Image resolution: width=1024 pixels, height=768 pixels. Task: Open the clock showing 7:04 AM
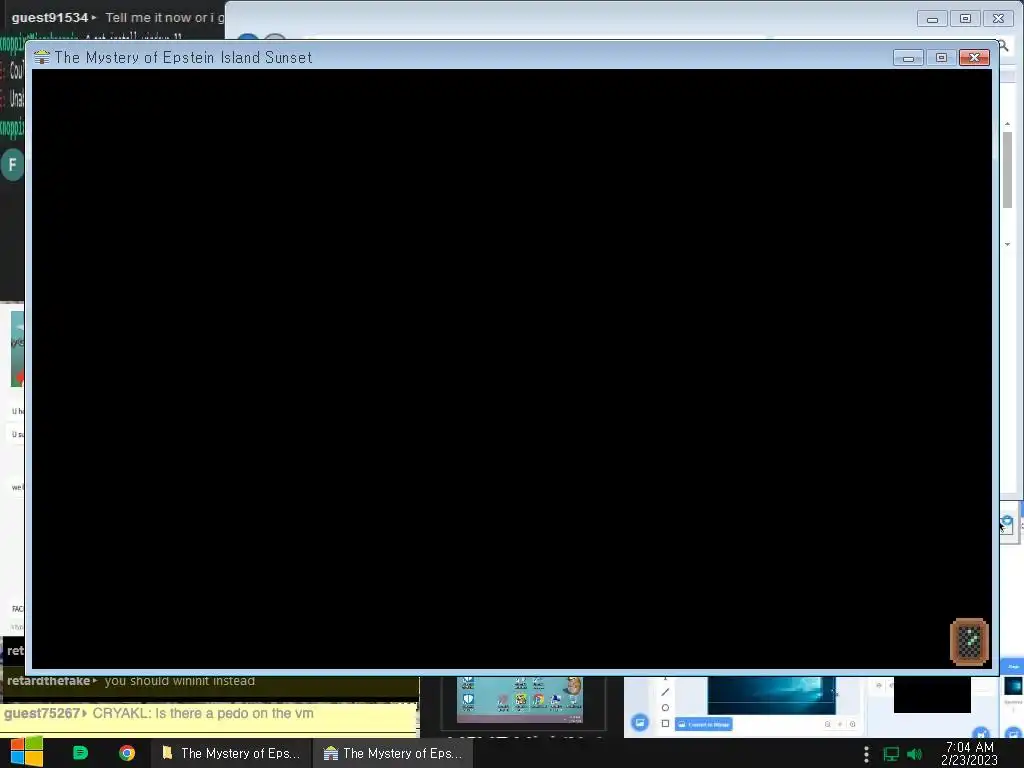tap(970, 753)
